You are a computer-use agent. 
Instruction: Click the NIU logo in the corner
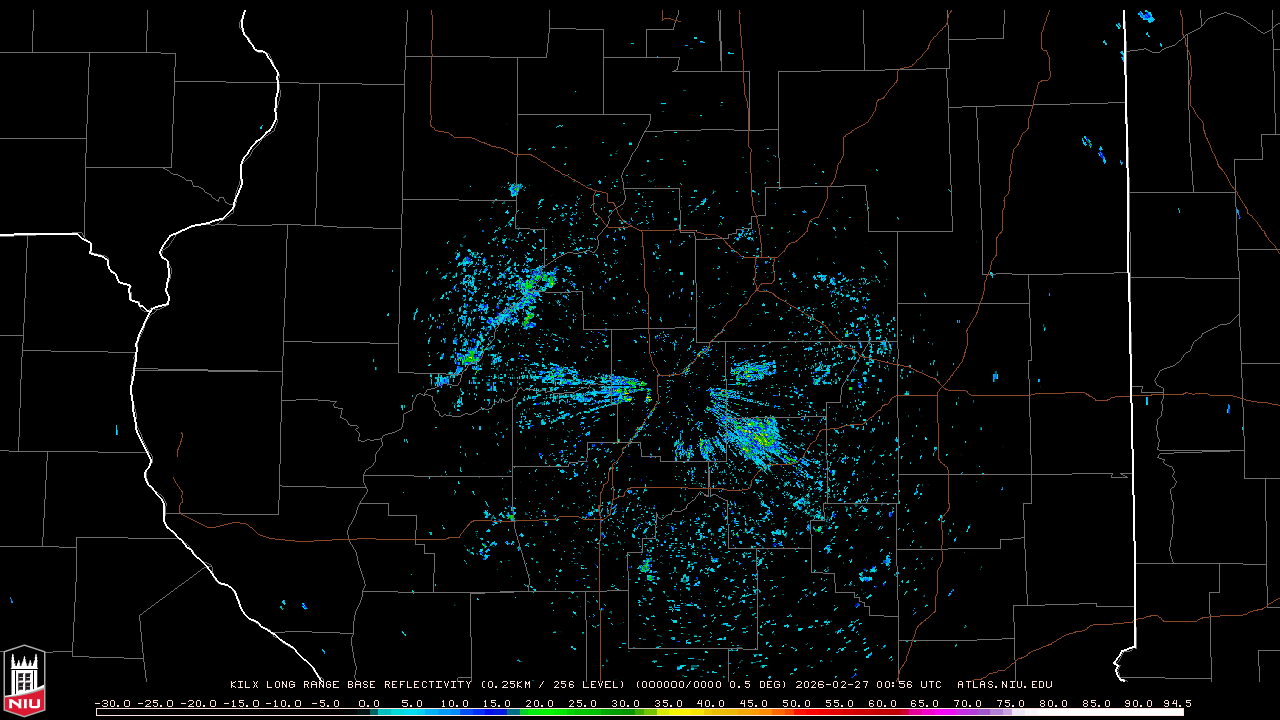24,681
